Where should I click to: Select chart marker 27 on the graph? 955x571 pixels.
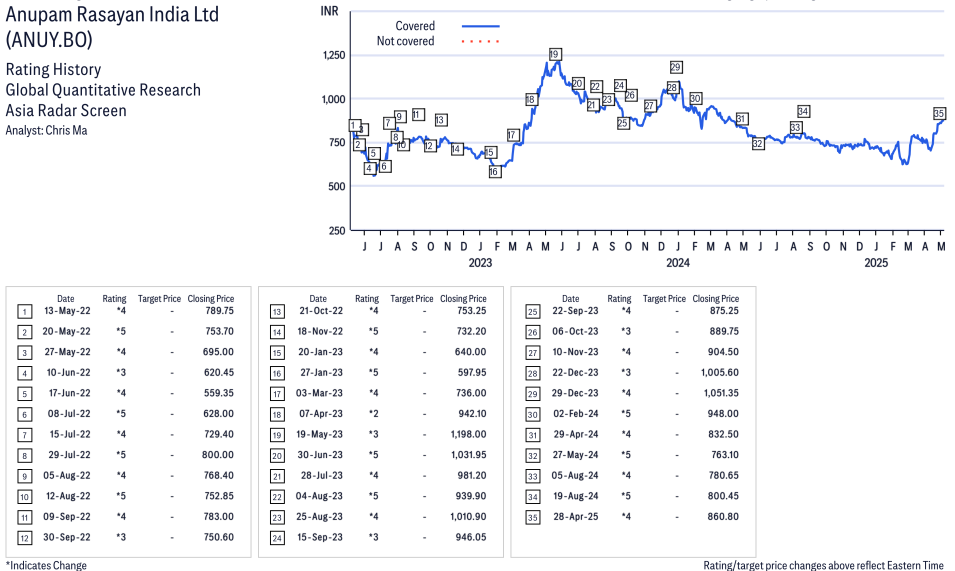[650, 105]
